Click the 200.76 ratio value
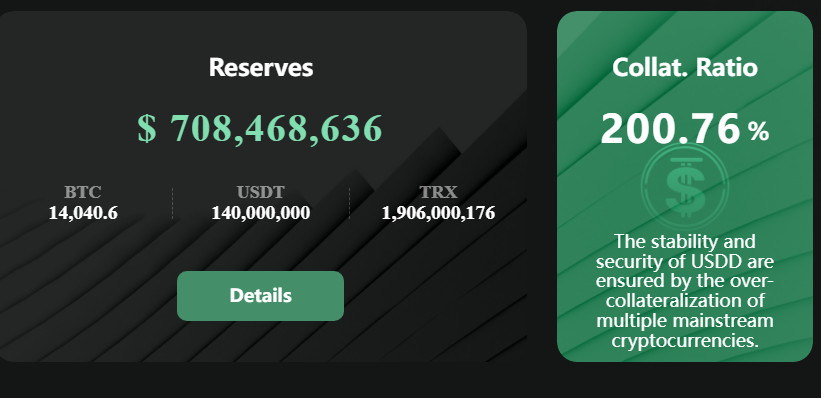The image size is (821, 398). pyautogui.click(x=670, y=129)
